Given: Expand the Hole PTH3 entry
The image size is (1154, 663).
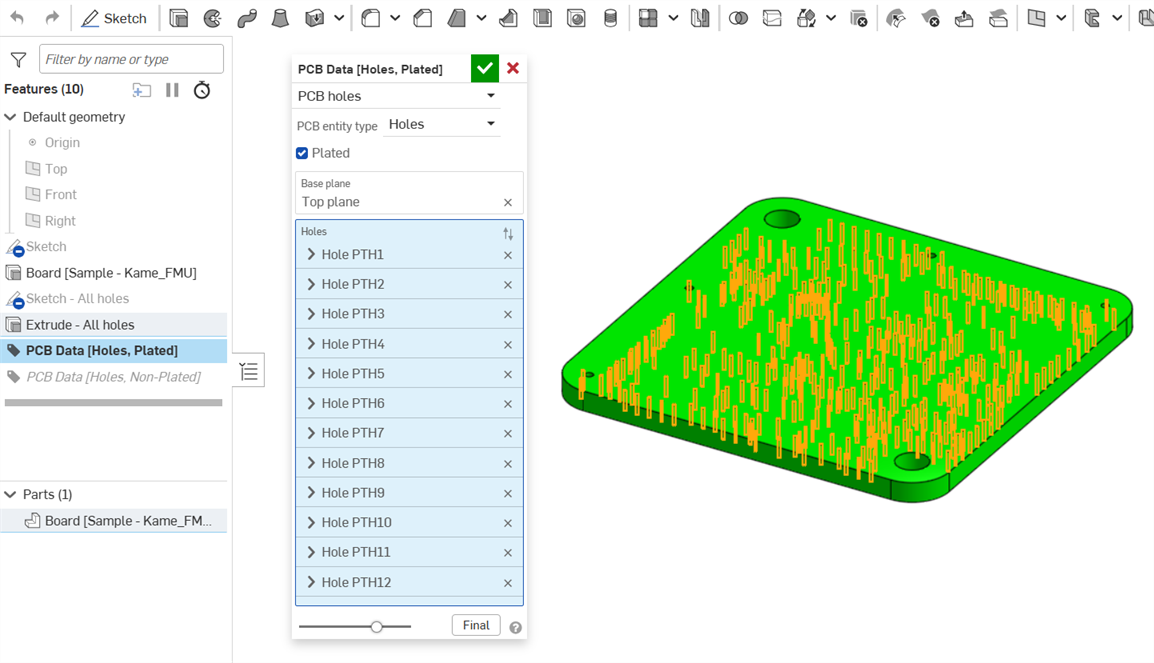Looking at the screenshot, I should 310,313.
